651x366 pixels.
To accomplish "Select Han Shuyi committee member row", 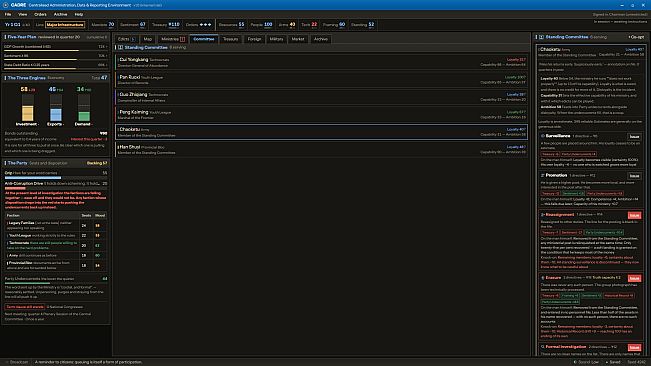I will click(x=321, y=149).
